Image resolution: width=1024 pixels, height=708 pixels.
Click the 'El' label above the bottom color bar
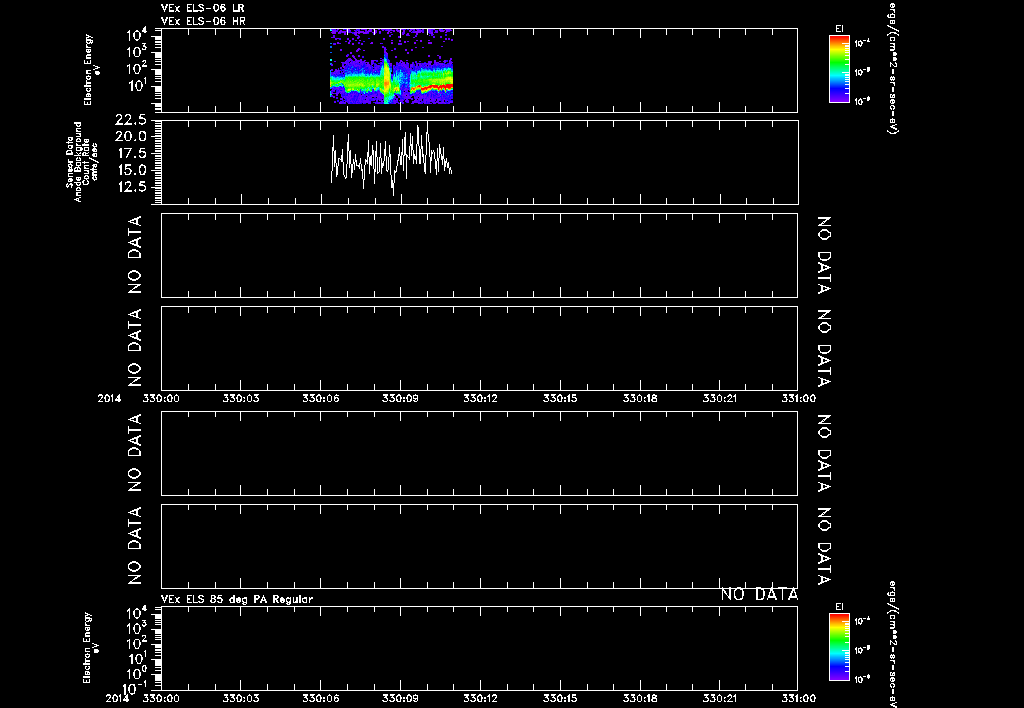point(839,607)
